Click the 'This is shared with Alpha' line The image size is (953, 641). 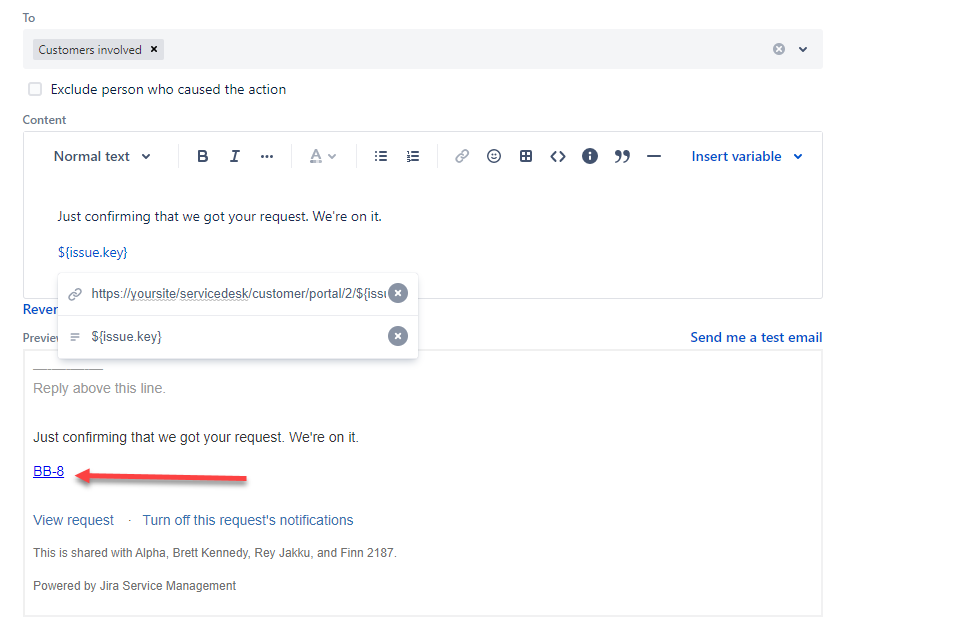coord(215,553)
